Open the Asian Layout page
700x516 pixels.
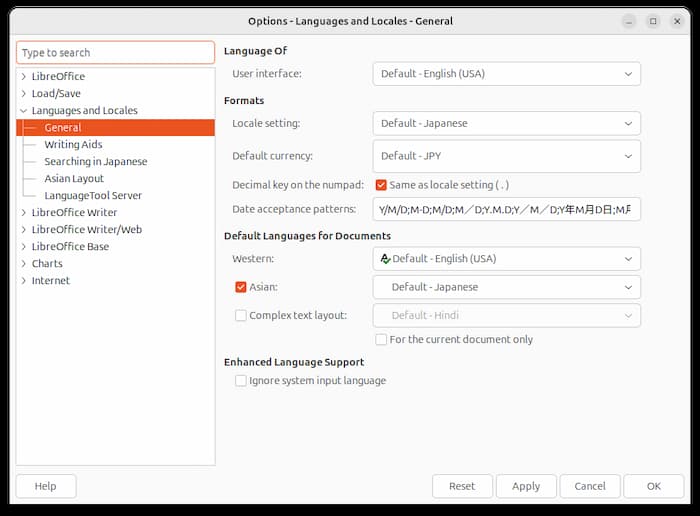74,179
